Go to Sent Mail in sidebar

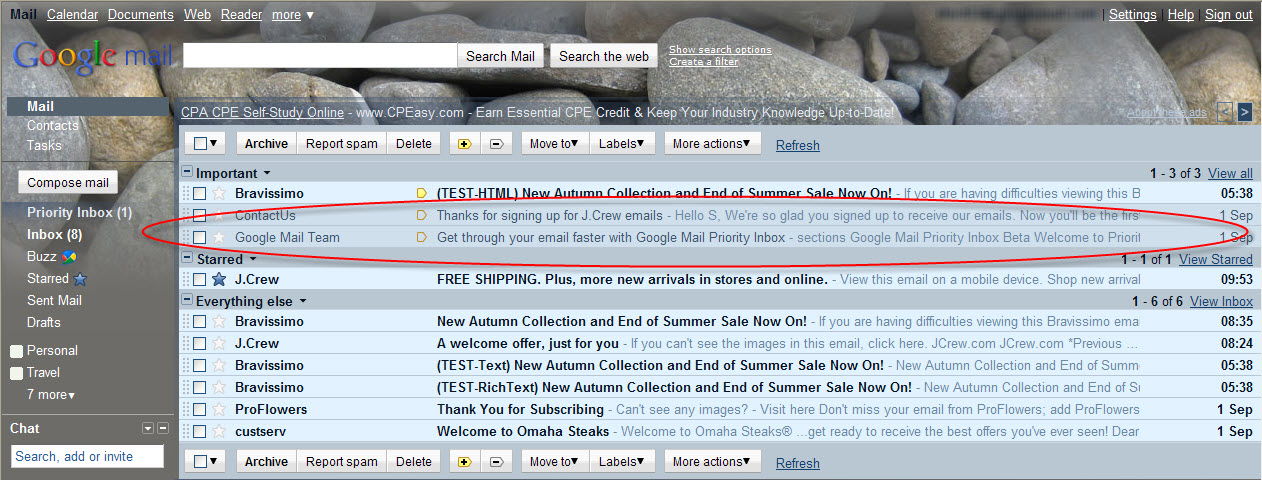coord(55,301)
